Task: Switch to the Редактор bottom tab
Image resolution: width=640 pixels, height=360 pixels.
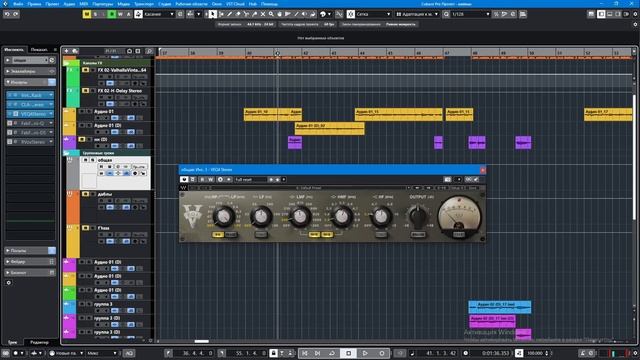Action: 40,342
